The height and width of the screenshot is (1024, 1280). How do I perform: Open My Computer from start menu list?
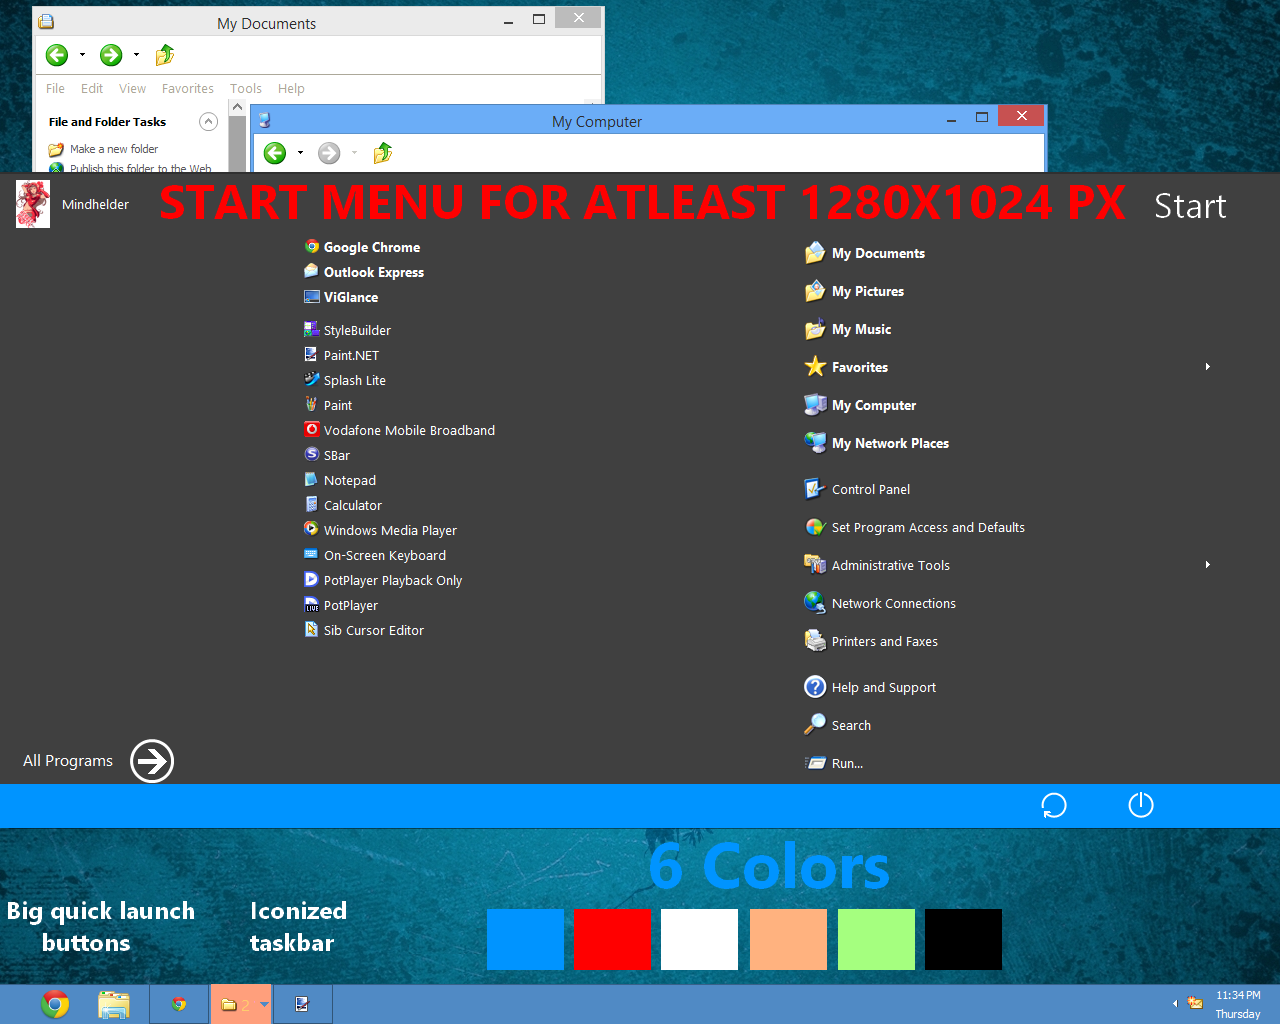click(x=860, y=405)
